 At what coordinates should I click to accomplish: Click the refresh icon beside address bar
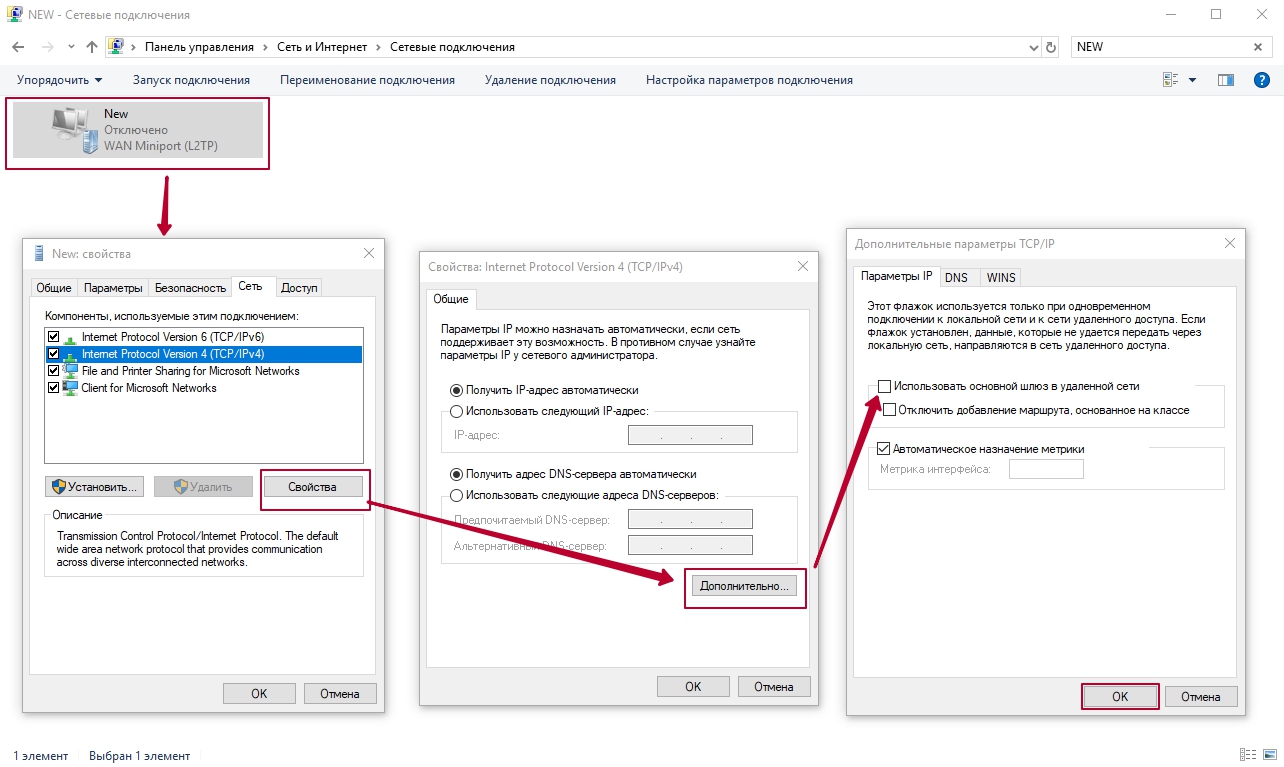[x=1050, y=47]
